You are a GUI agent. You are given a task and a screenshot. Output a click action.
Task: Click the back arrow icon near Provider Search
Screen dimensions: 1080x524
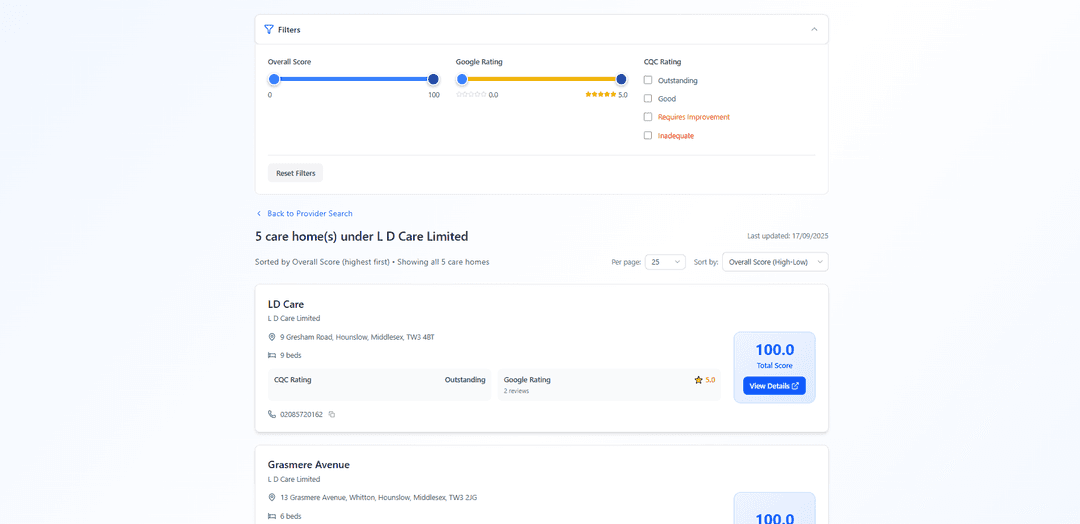coord(259,213)
